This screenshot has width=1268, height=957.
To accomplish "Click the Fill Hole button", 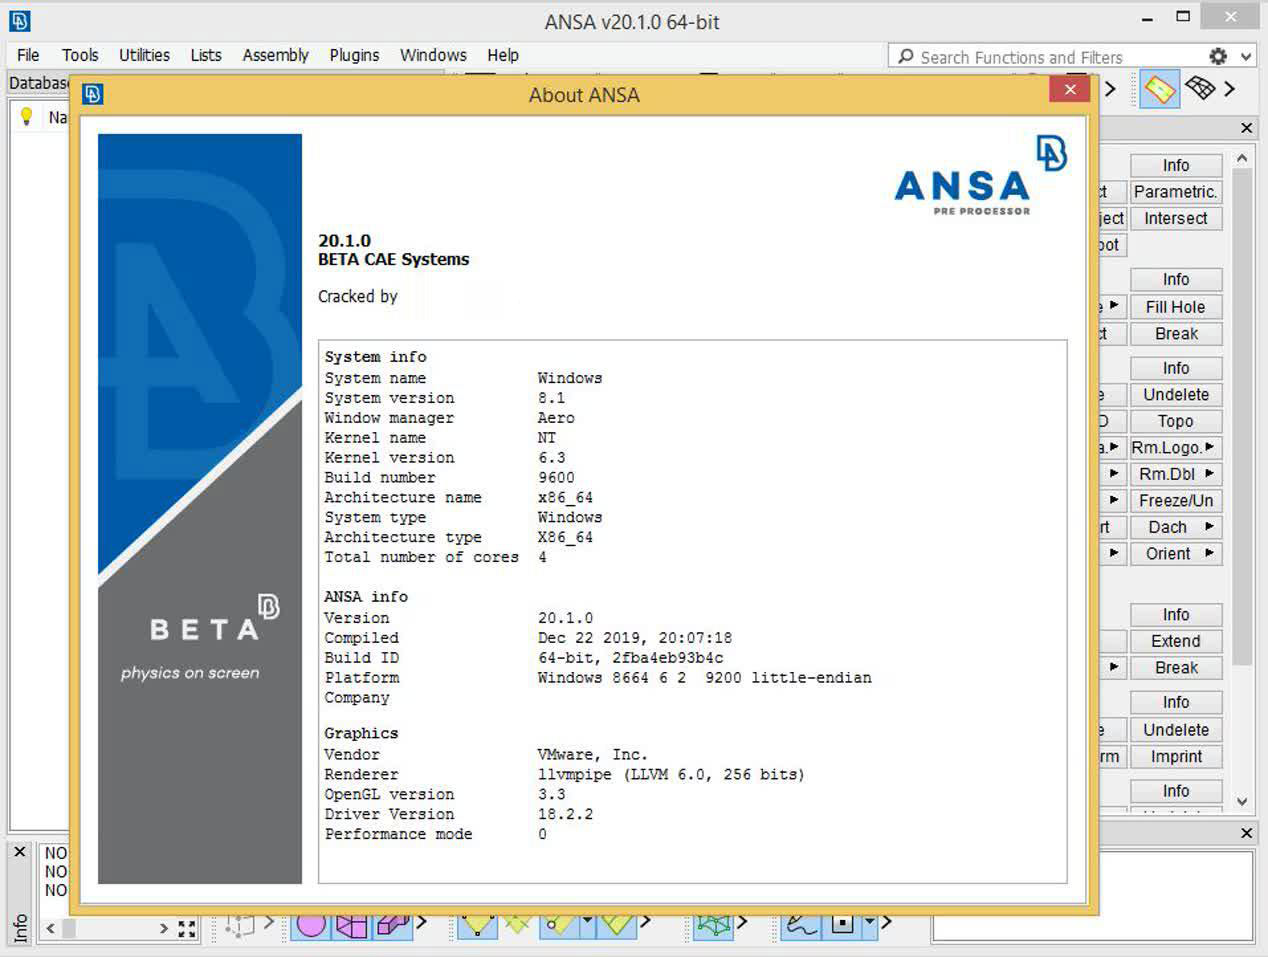I will [1176, 306].
